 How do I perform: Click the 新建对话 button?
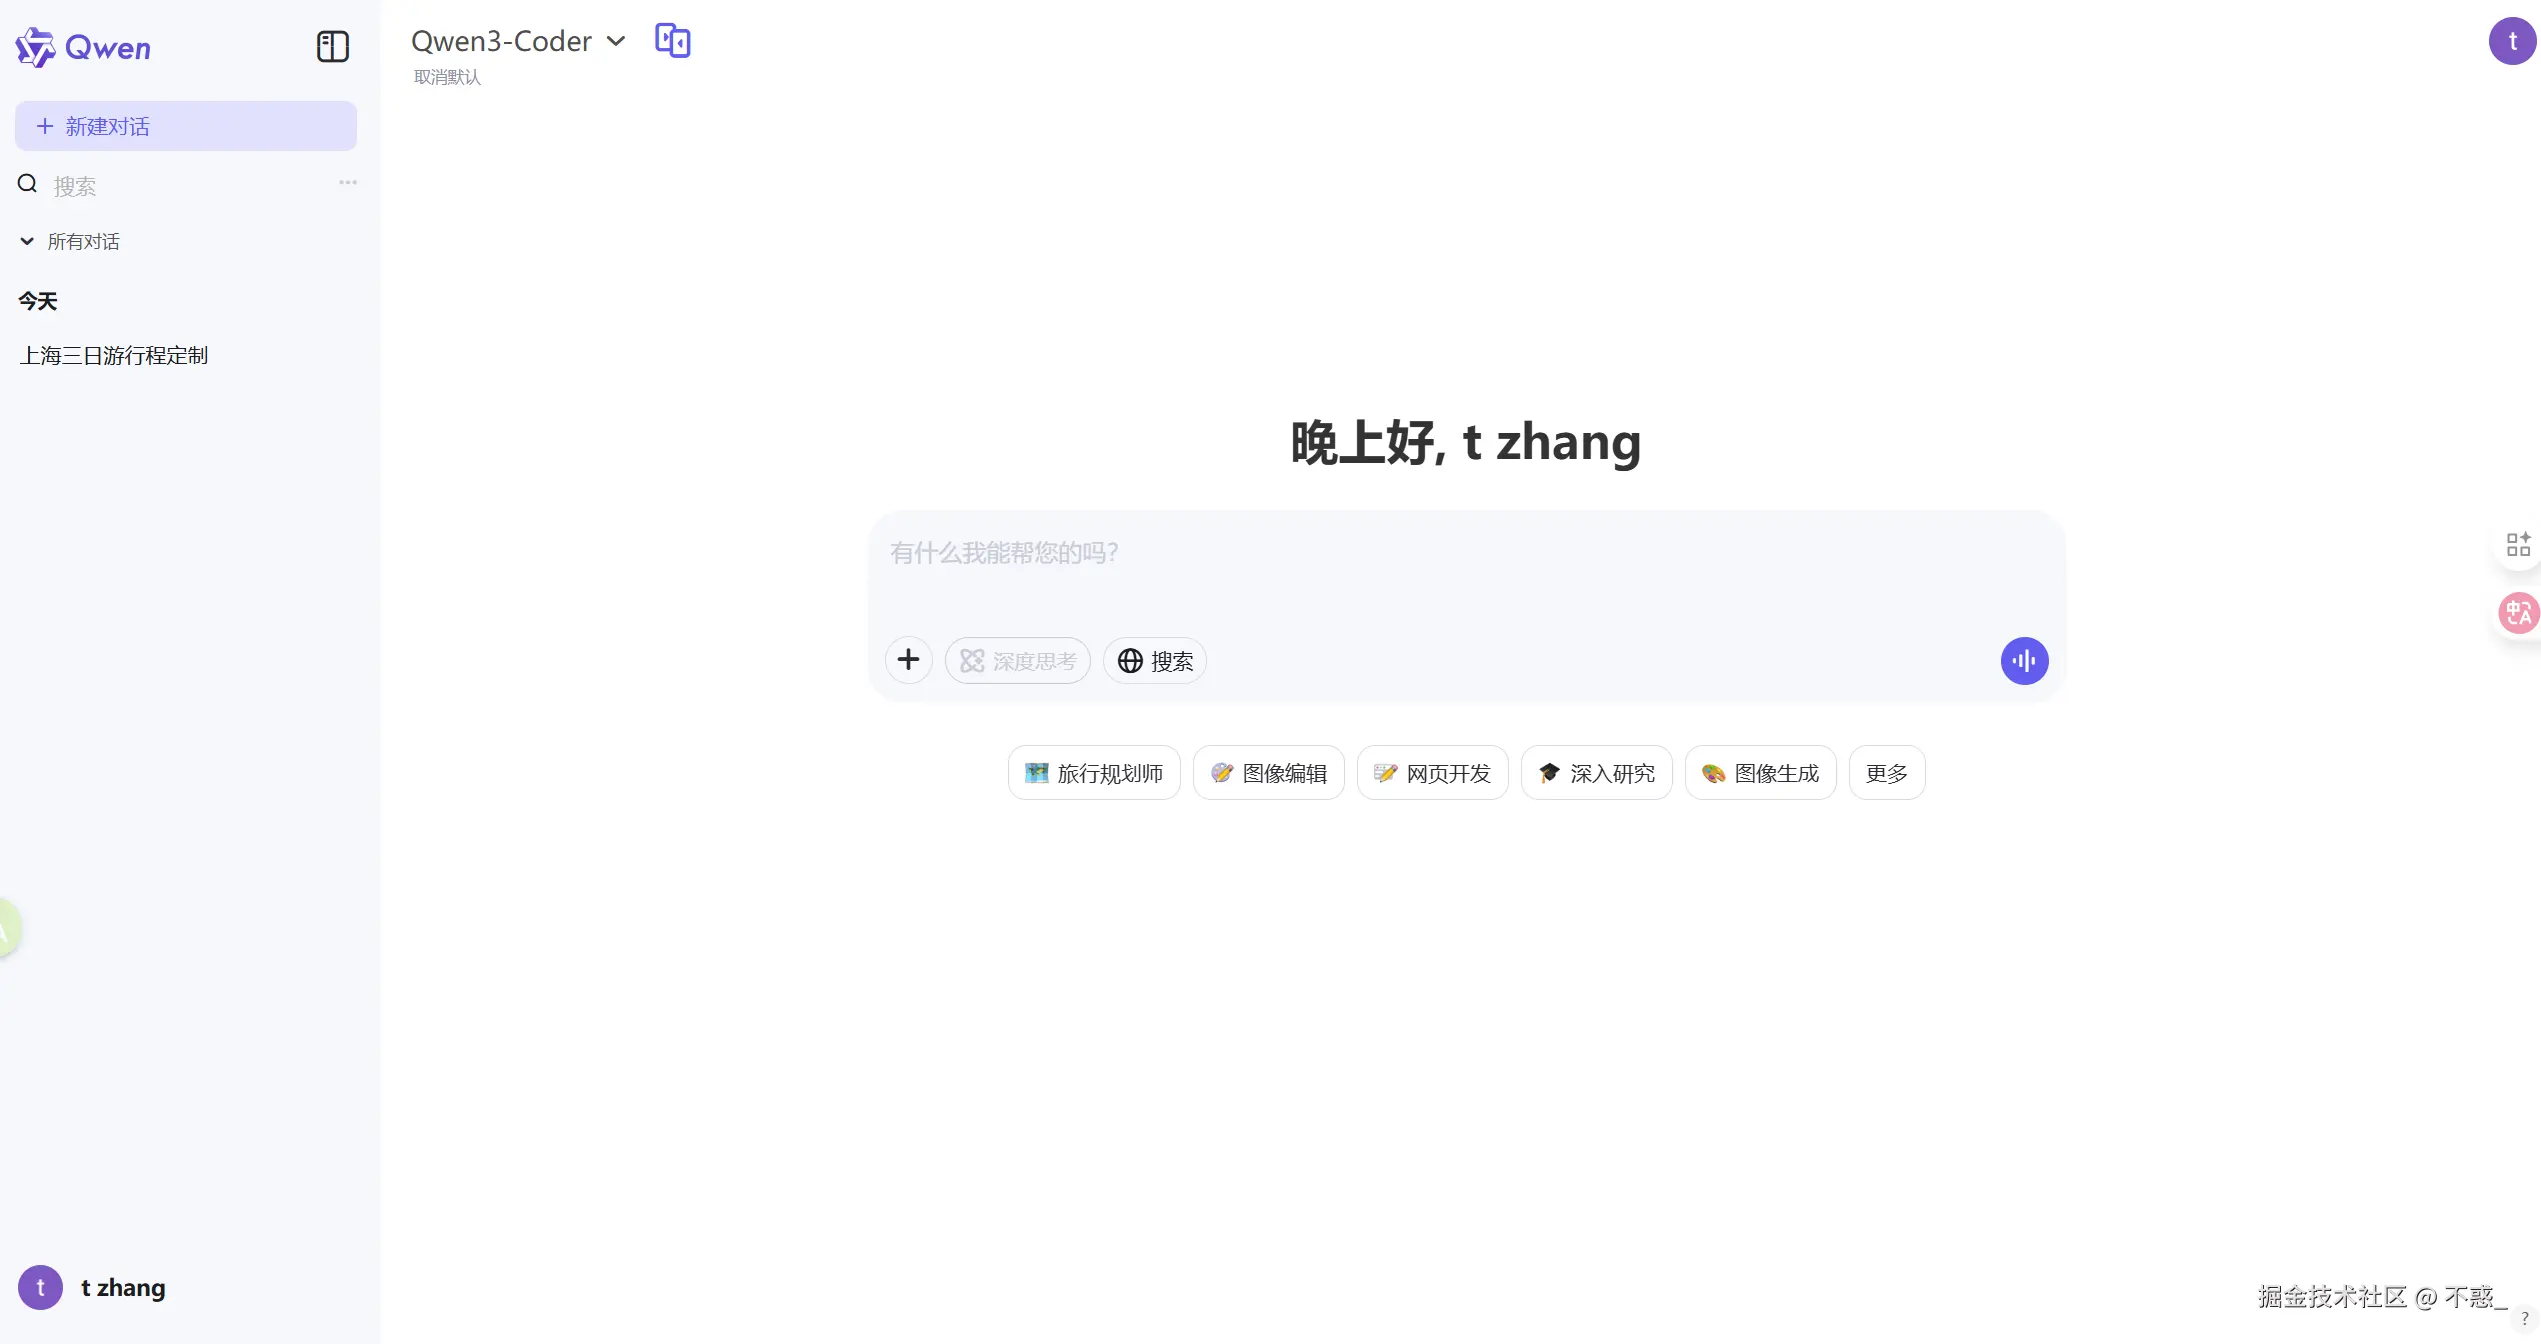pos(185,126)
